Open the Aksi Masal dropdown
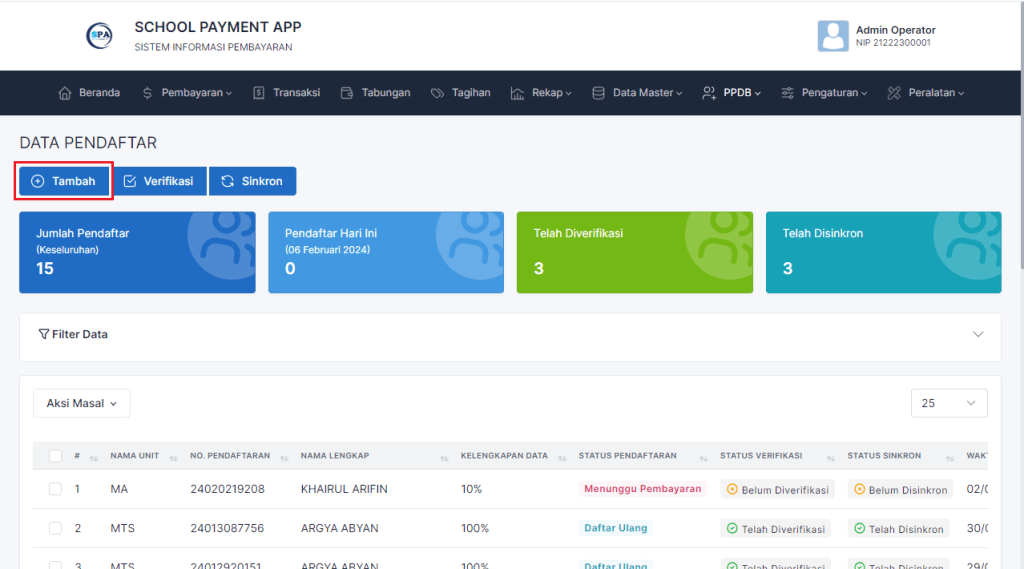The height and width of the screenshot is (569, 1024). 81,403
